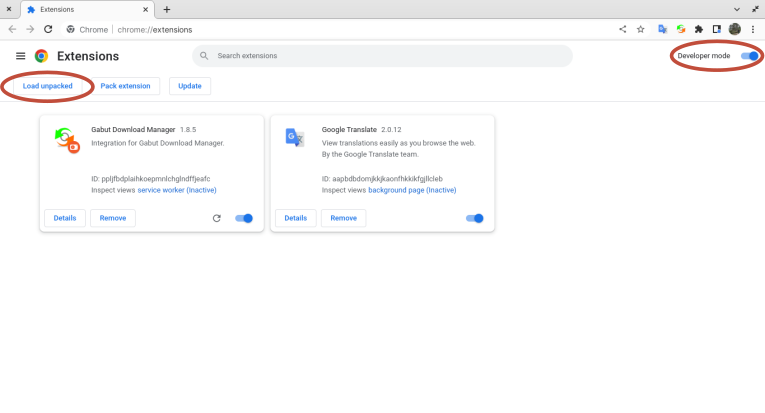
Task: Click "By the Google Translate team." text
Action: pos(370,155)
